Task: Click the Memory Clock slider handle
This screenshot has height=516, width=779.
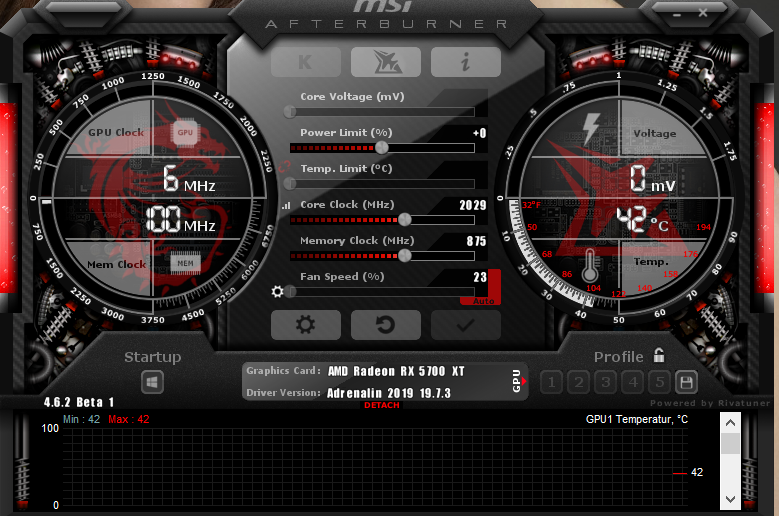Action: point(405,255)
